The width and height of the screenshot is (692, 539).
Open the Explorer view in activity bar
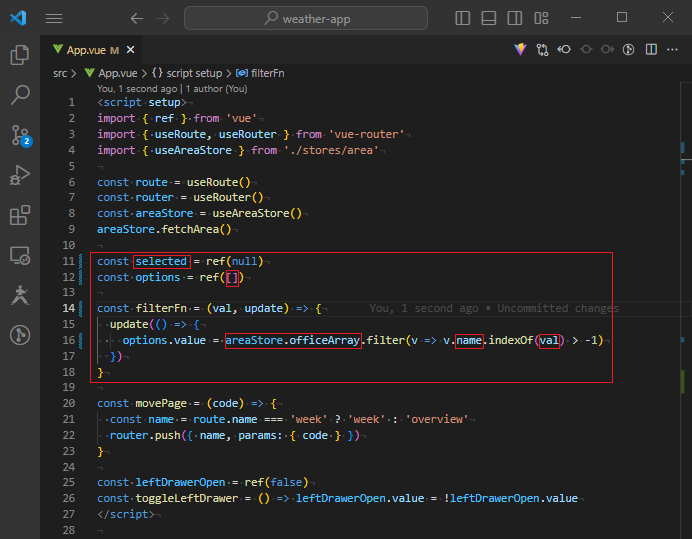[x=20, y=55]
